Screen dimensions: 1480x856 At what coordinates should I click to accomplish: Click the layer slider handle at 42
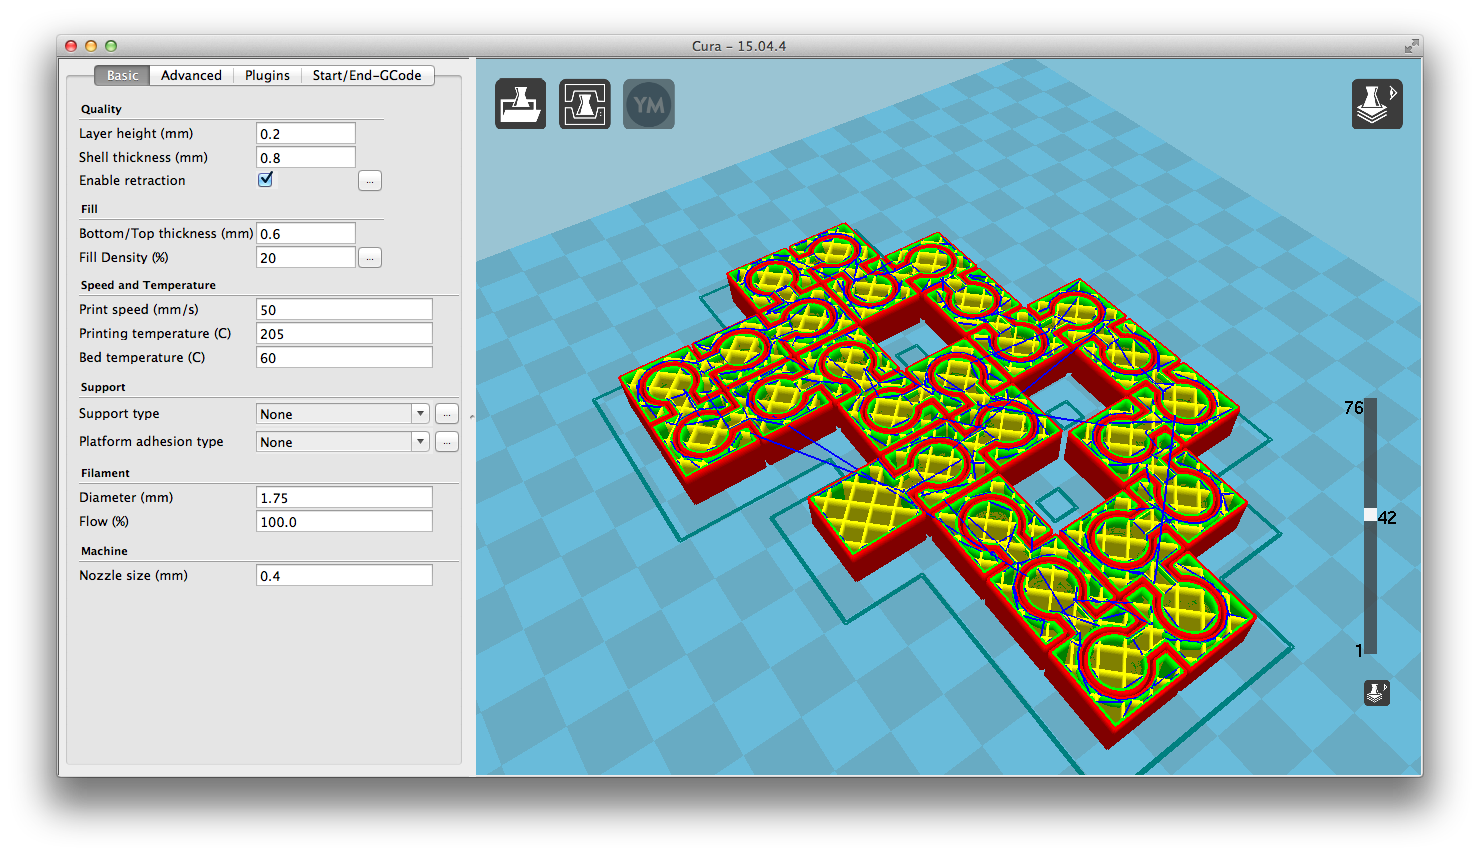(x=1370, y=515)
